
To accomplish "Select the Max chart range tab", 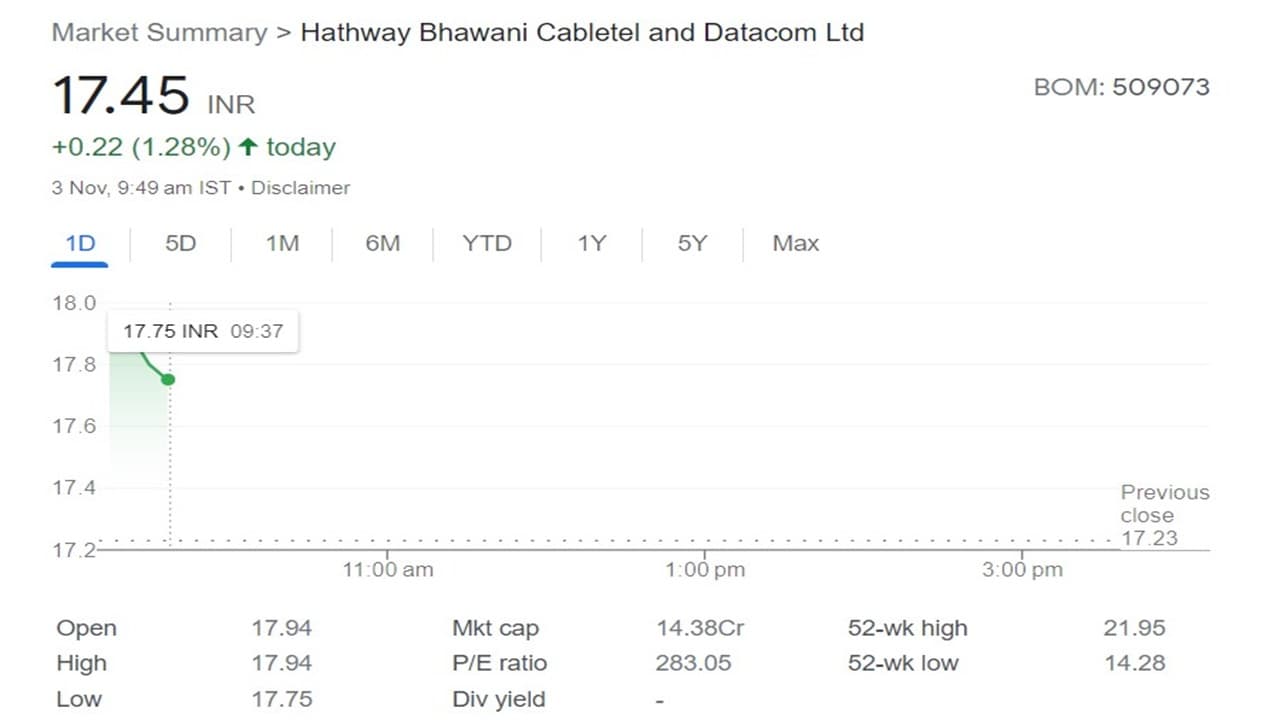I will pyautogui.click(x=795, y=243).
